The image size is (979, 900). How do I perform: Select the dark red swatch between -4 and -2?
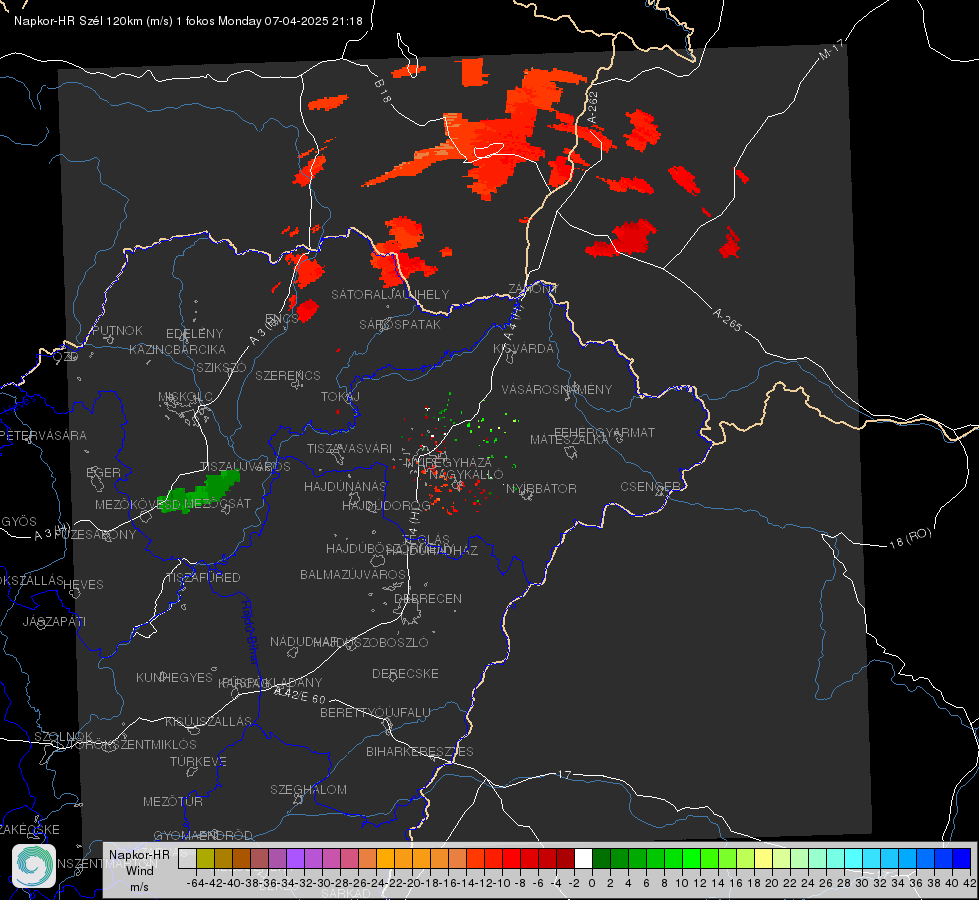tap(565, 858)
